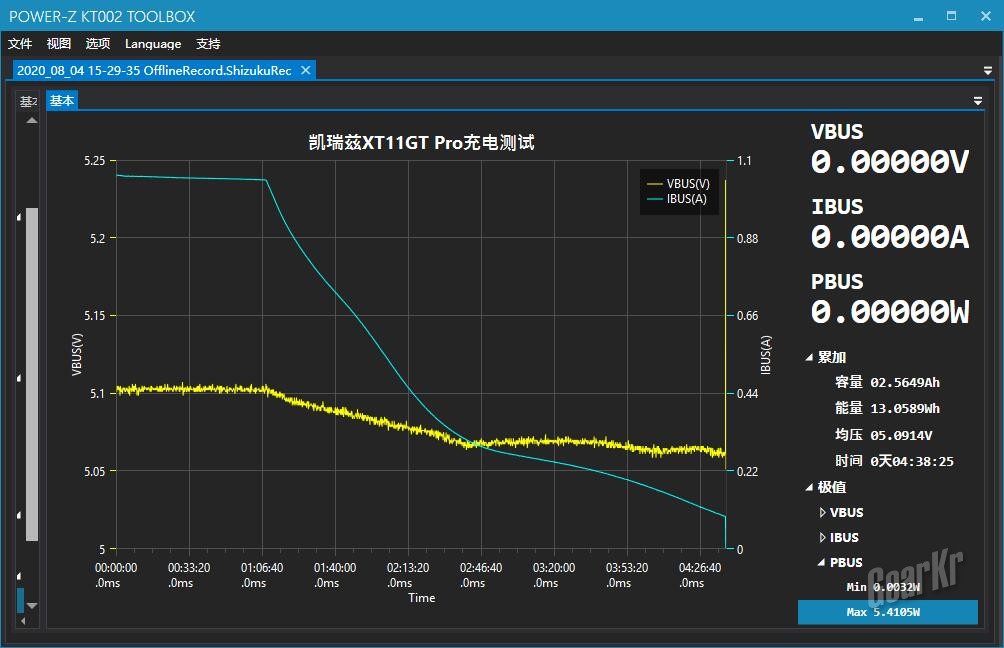Click the VBUS(V) legend entry

coord(679,184)
